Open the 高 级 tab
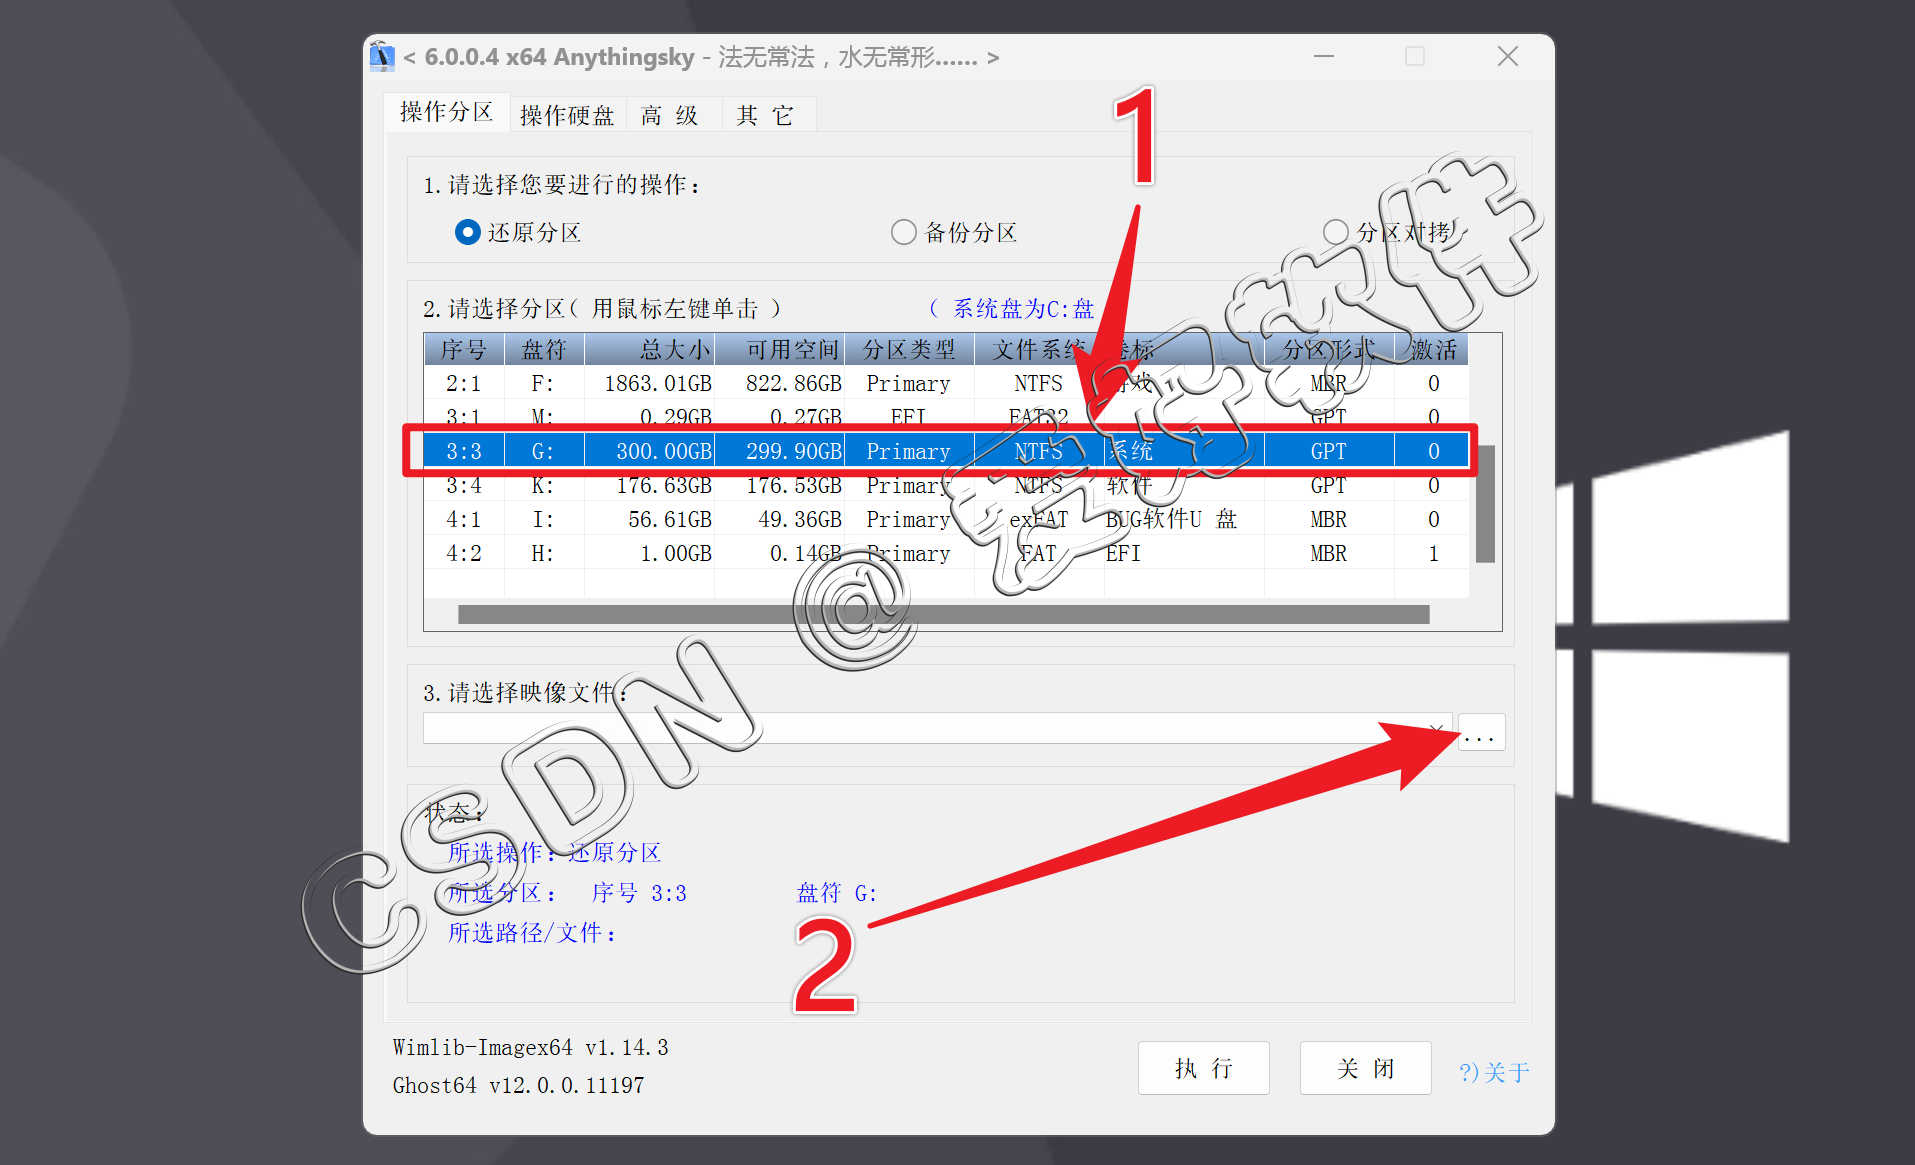Screen dimensions: 1915x1165 [671, 115]
